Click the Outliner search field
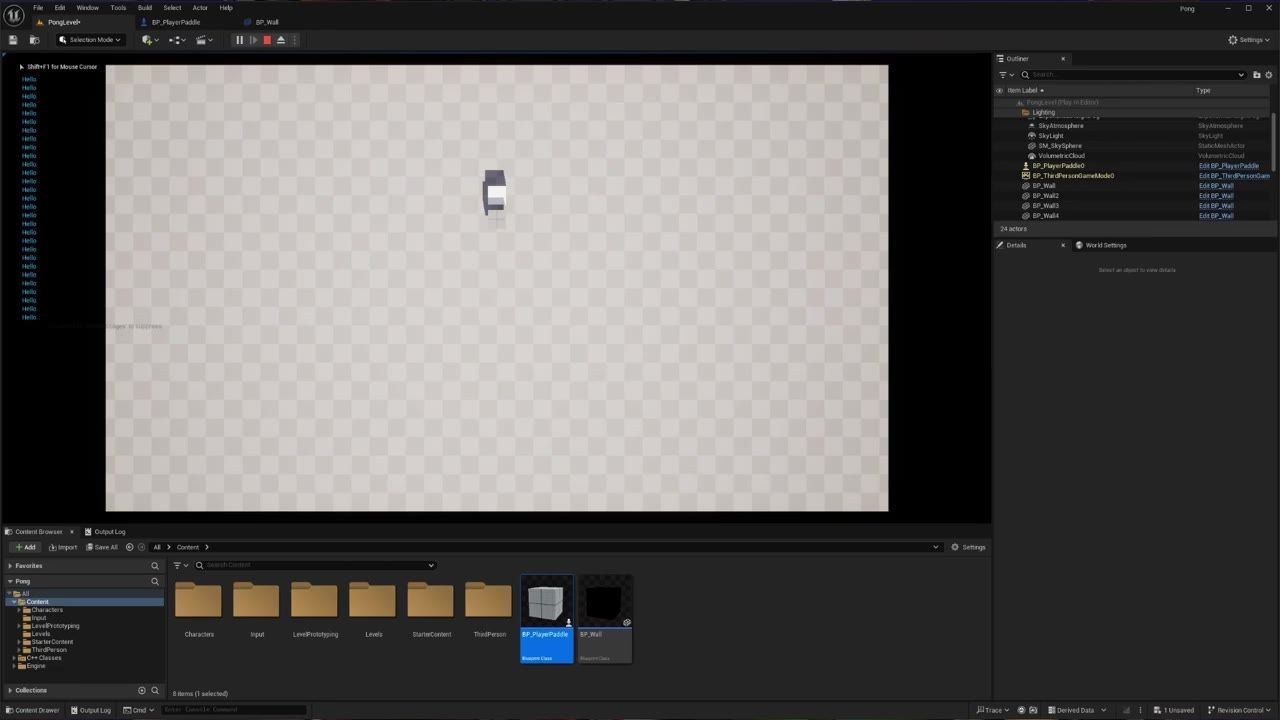Viewport: 1280px width, 720px height. [x=1134, y=75]
